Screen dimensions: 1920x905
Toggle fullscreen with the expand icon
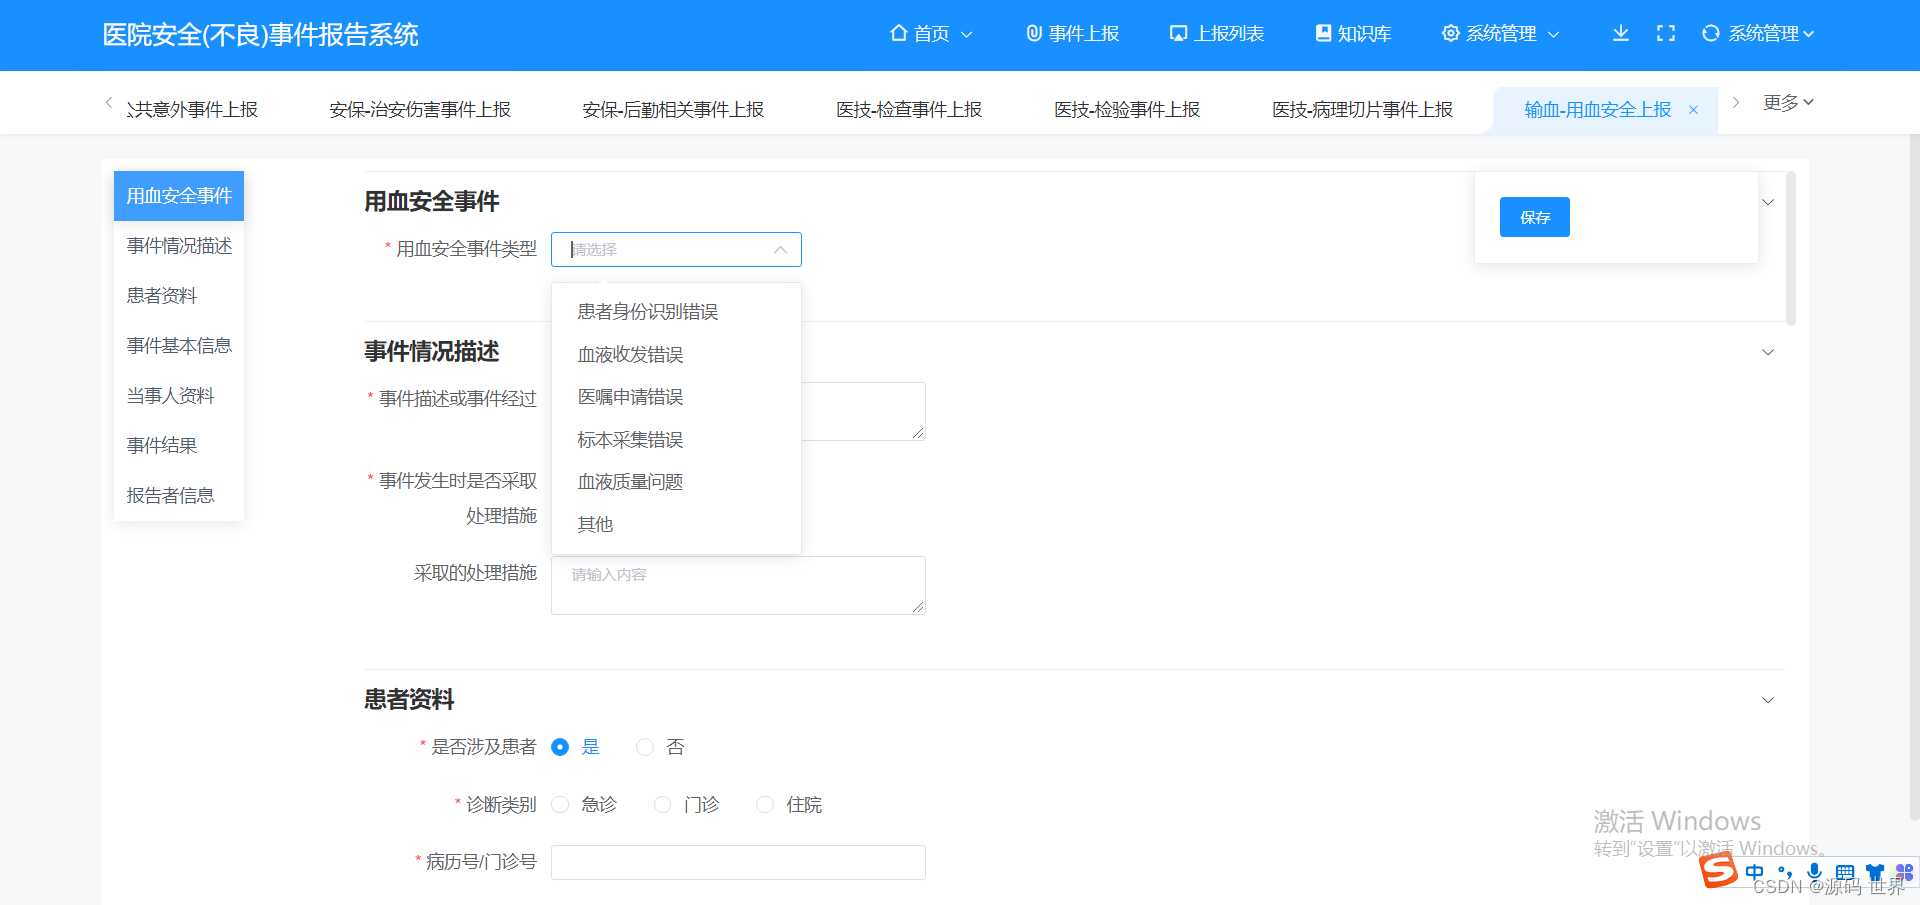point(1666,33)
